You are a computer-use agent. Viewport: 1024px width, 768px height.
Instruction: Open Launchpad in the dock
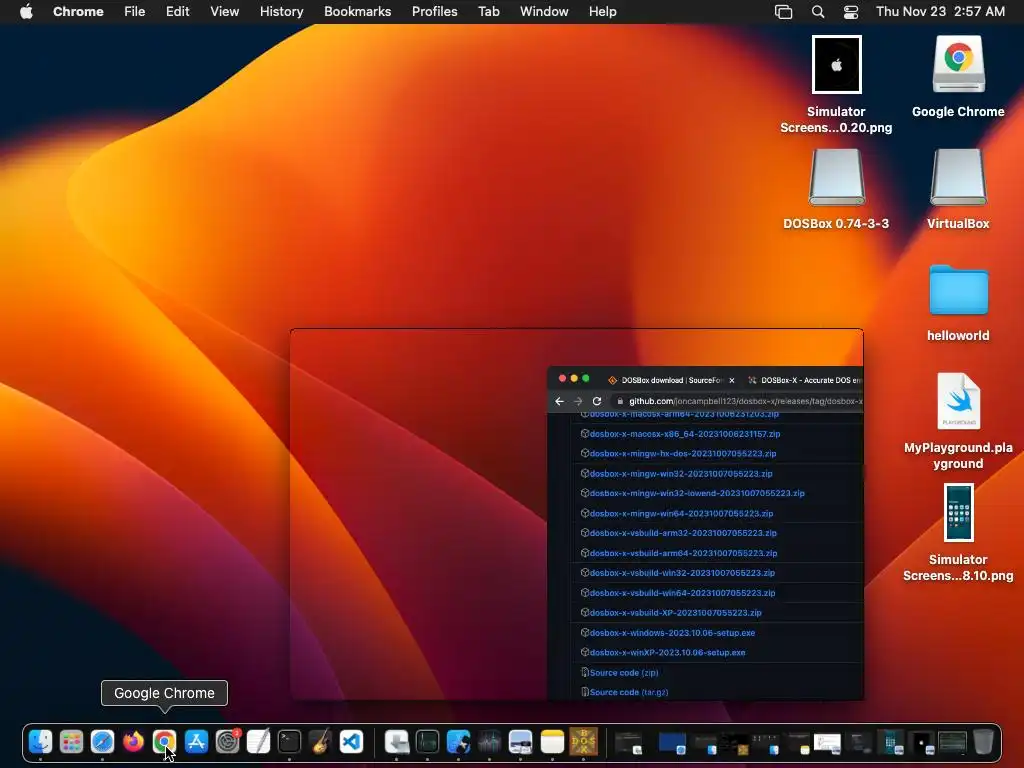click(71, 742)
